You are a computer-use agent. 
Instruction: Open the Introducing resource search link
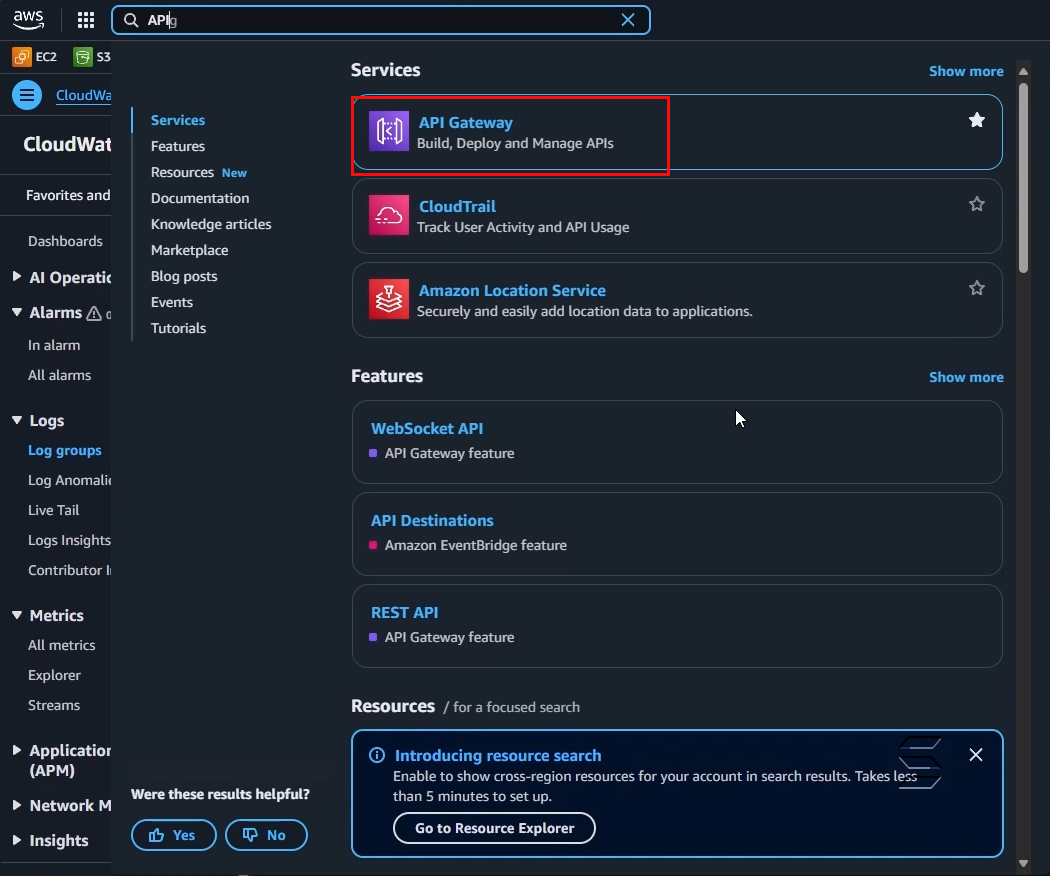pyautogui.click(x=498, y=755)
